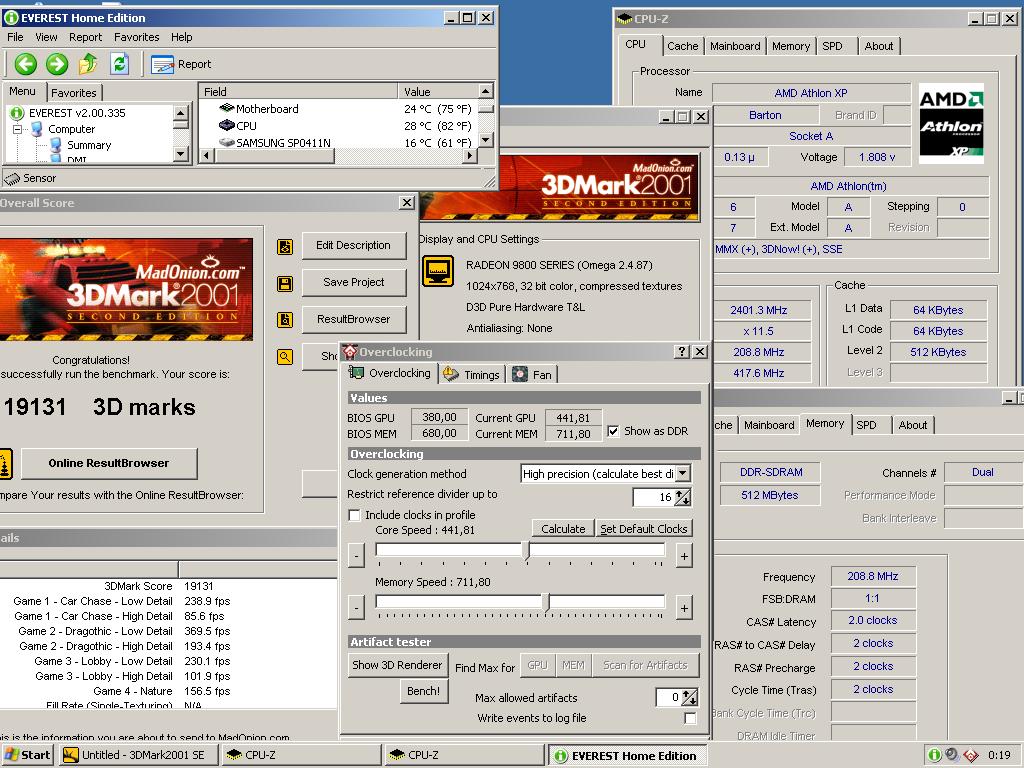
Task: Open the Favorites menu in EVEREST
Action: coord(136,37)
